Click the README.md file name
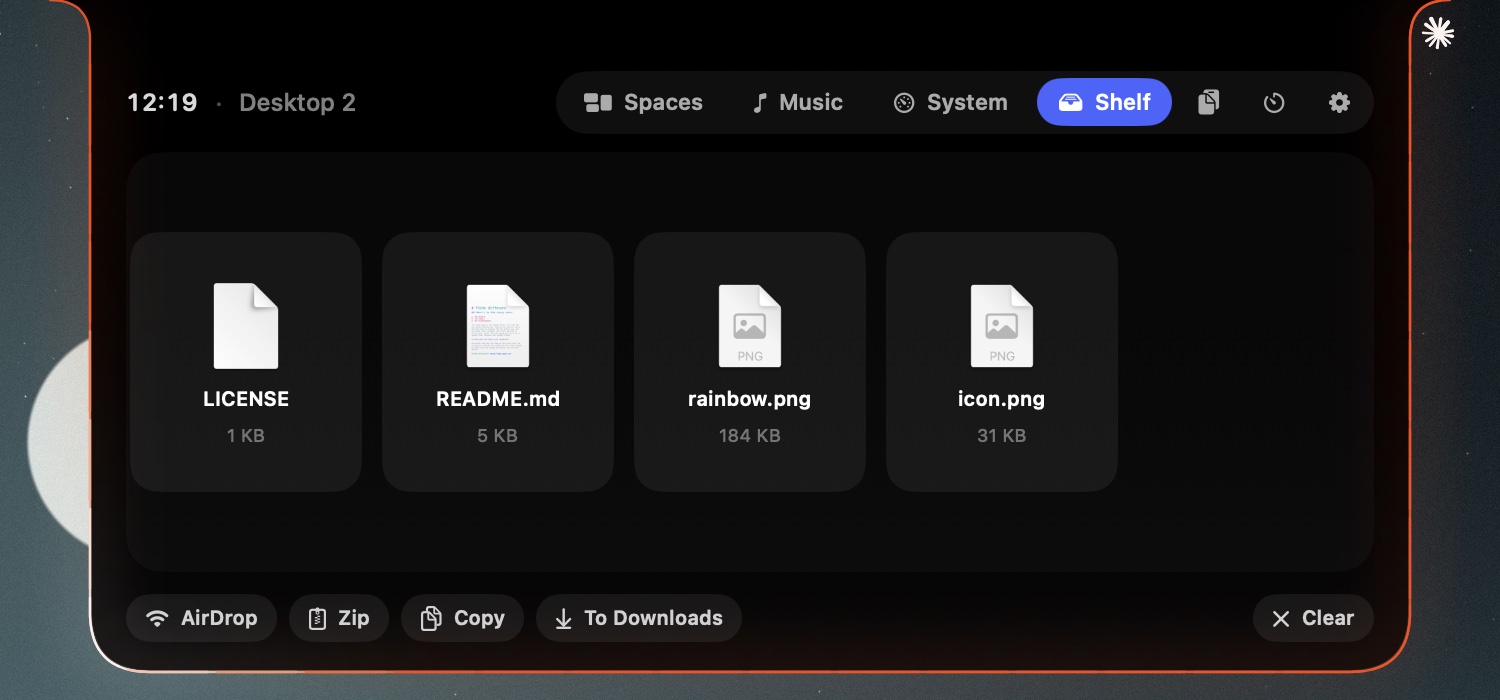The width and height of the screenshot is (1500, 700). (x=498, y=399)
